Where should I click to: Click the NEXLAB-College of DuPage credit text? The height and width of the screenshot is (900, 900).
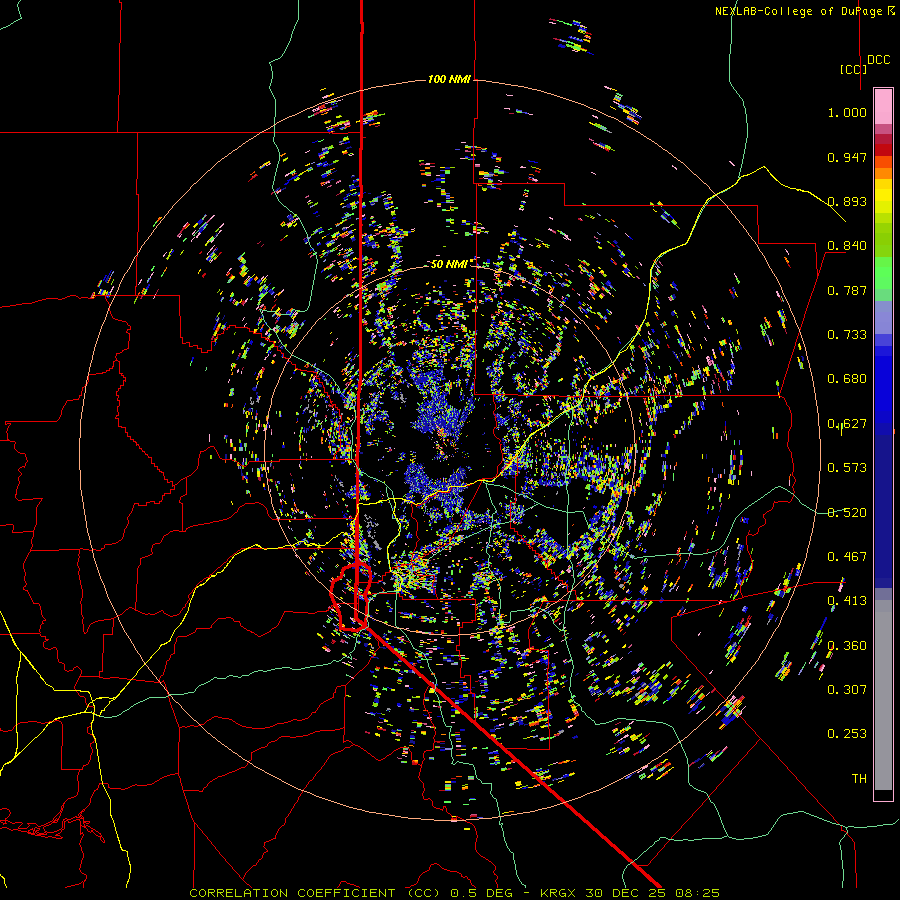(x=804, y=11)
